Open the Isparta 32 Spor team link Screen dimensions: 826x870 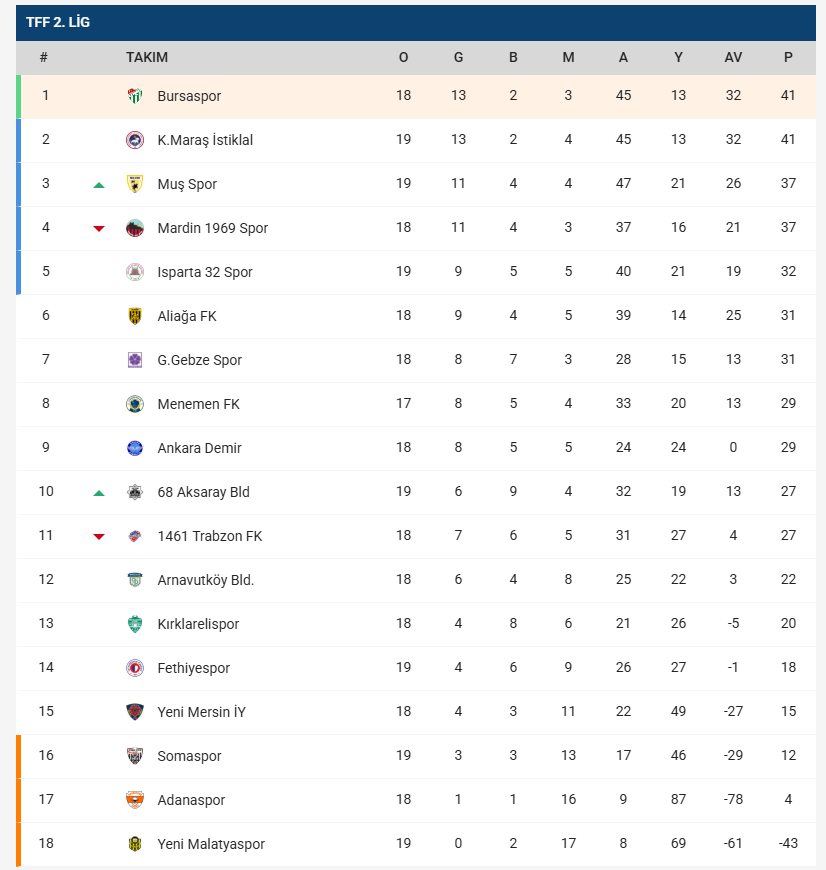coord(205,272)
